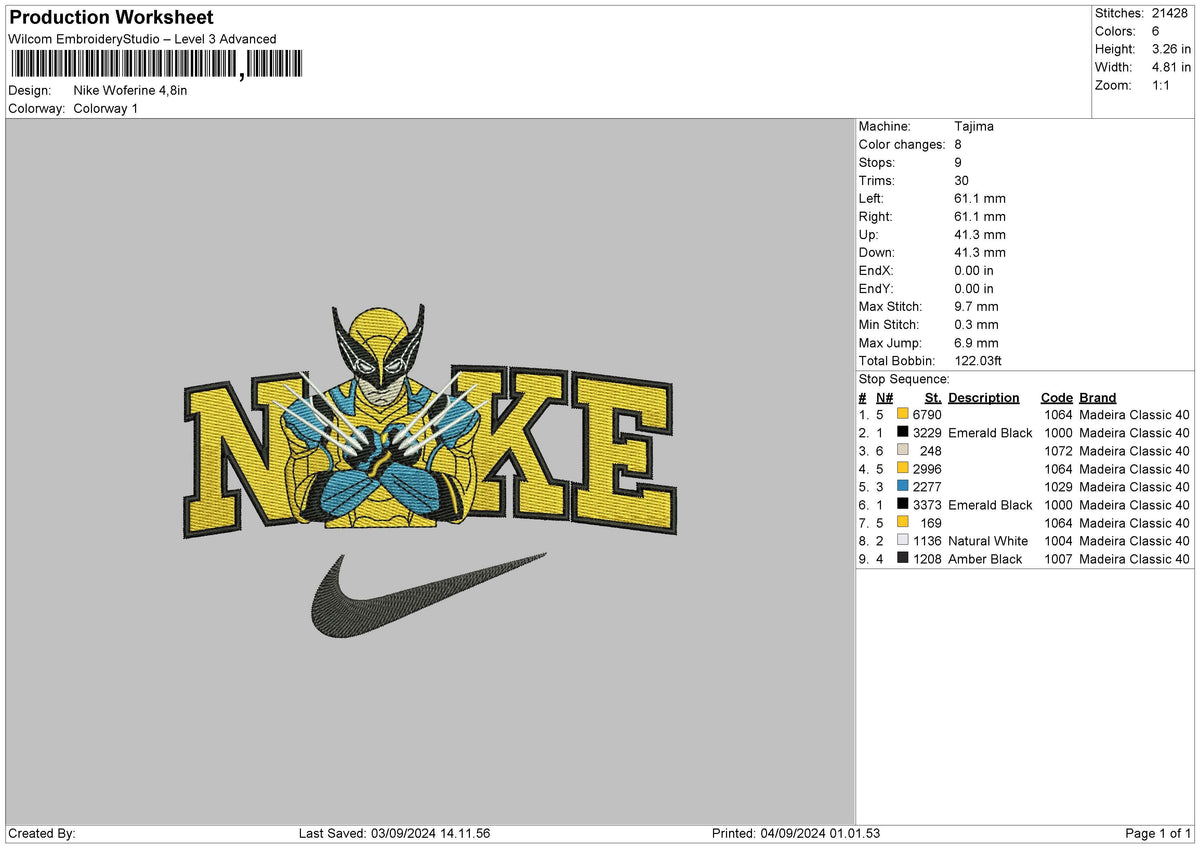This screenshot has width=1200, height=848.
Task: Click code 1004 in stop 8 row
Action: [1058, 540]
